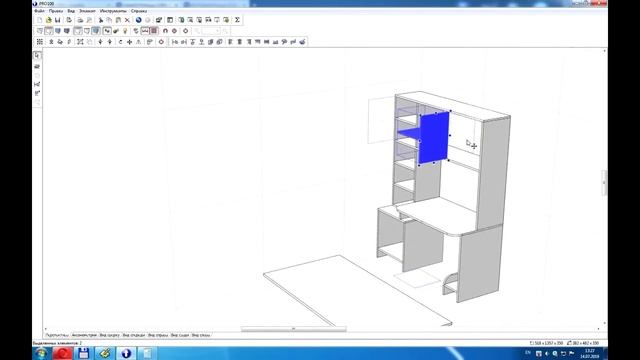This screenshot has height=360, width=640.
Task: Create a new project with the blank page icon
Action: point(40,20)
